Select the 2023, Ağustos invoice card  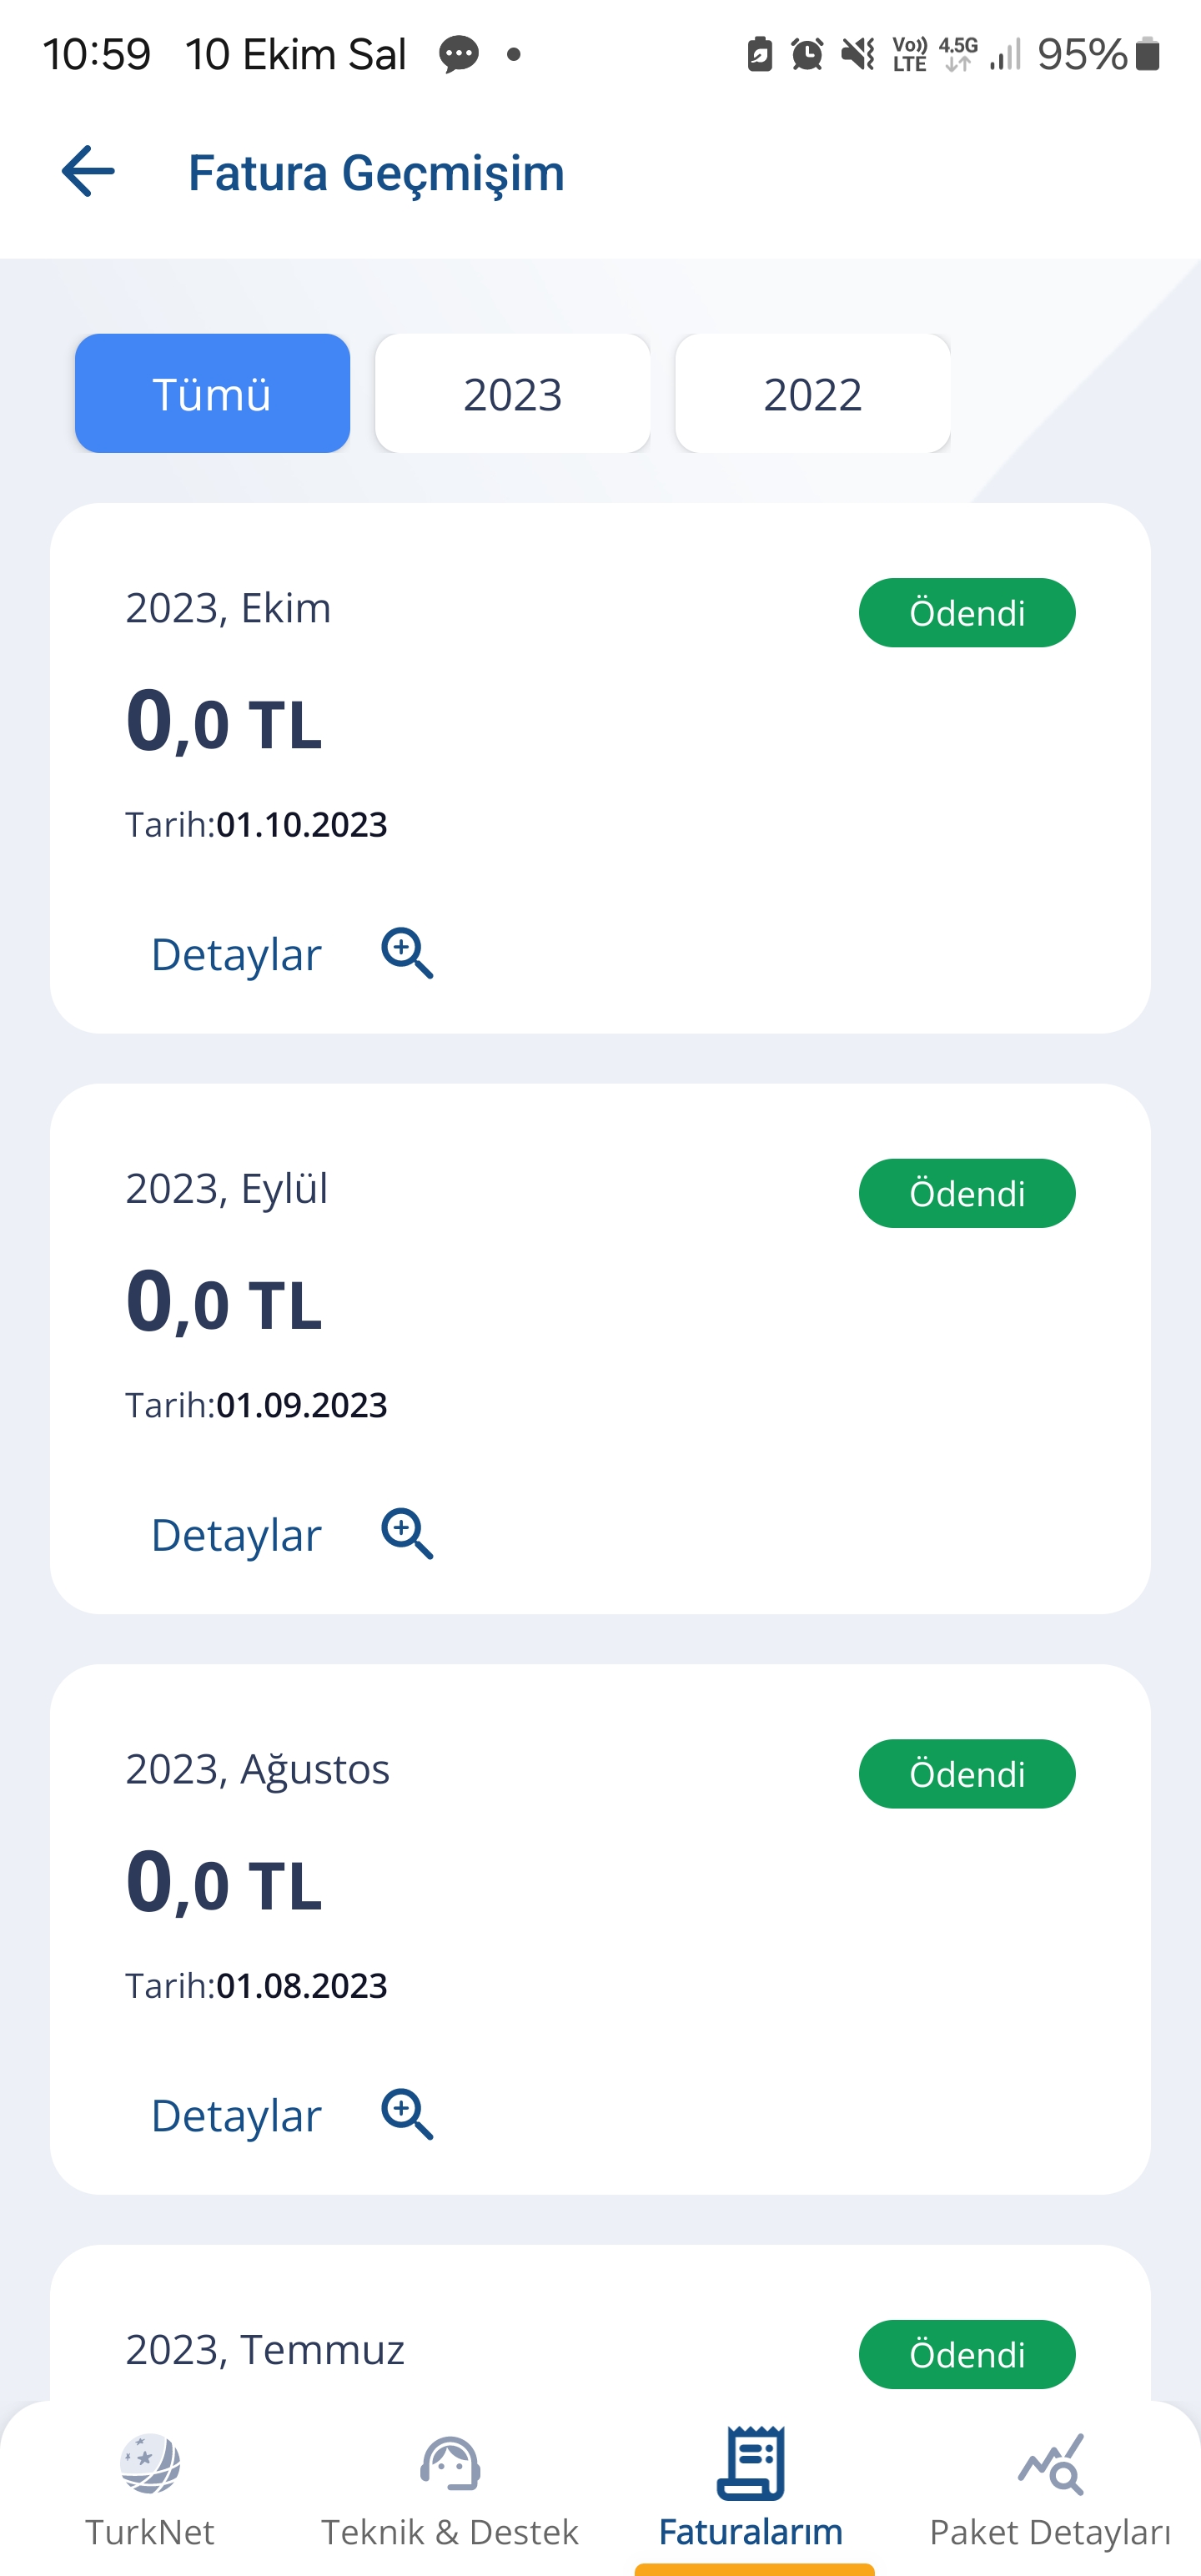click(600, 1929)
